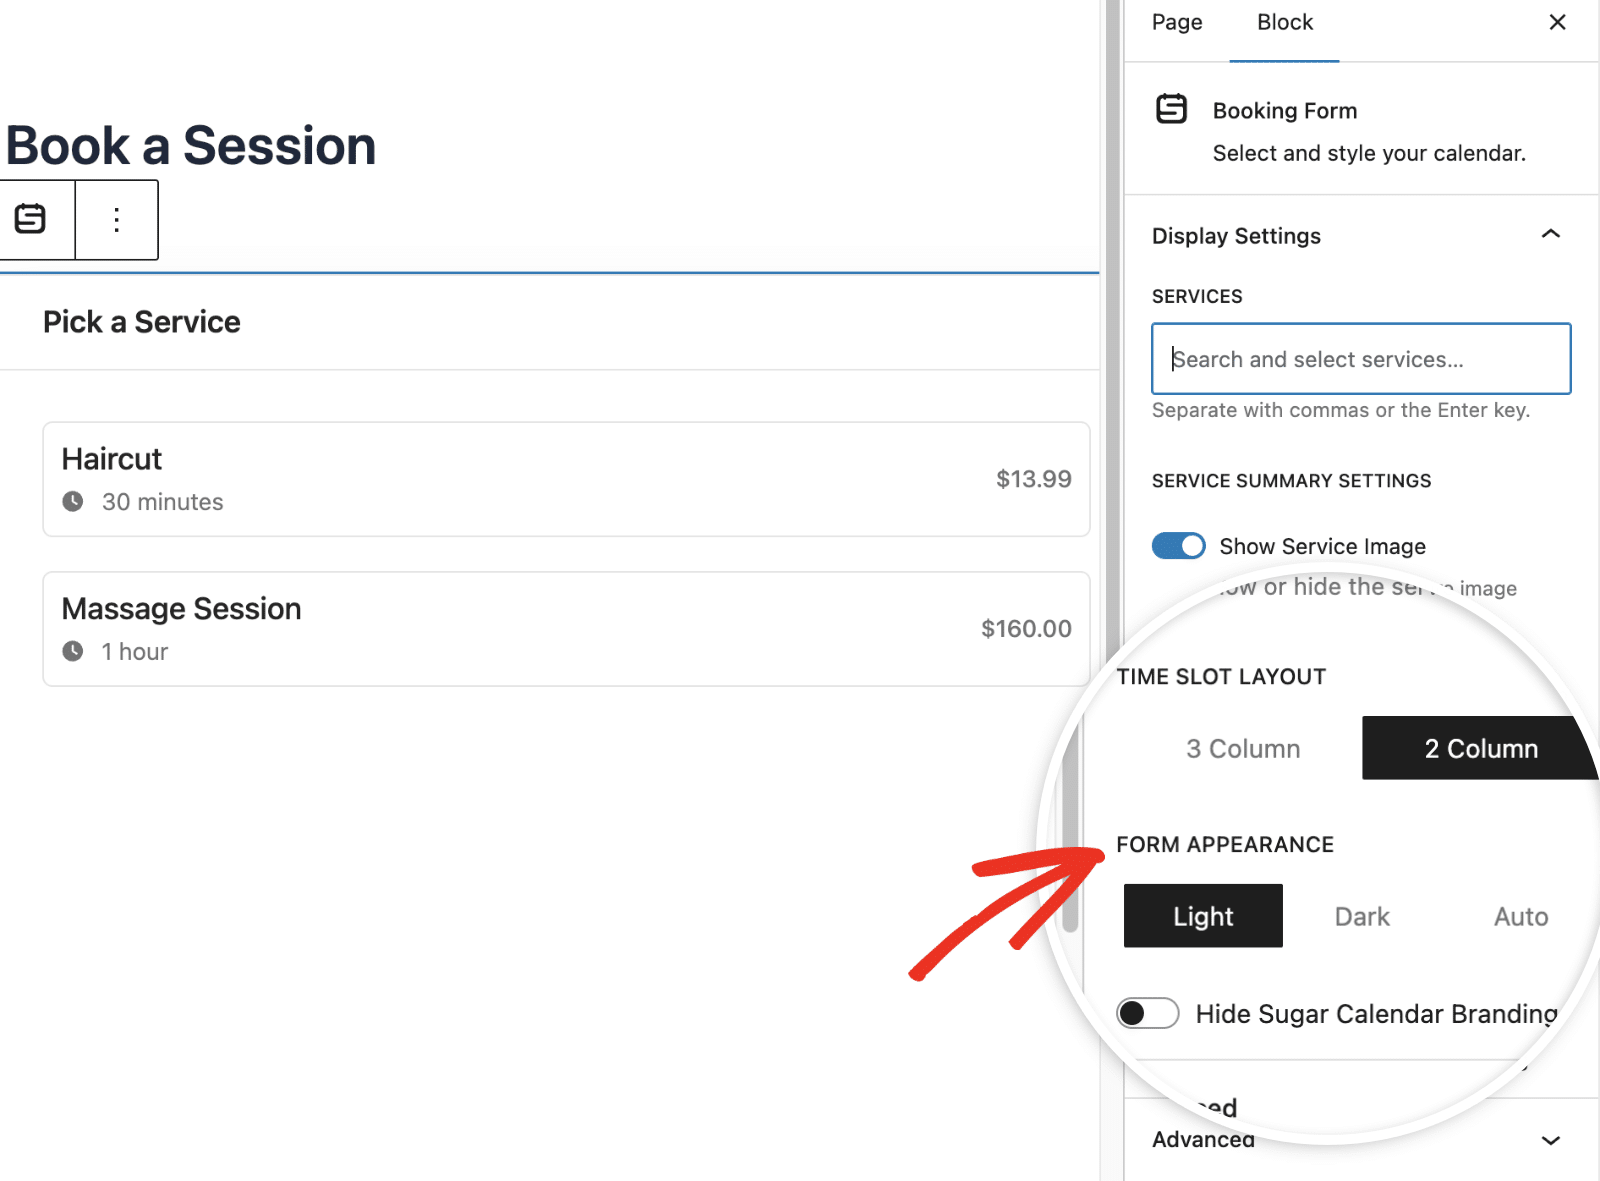This screenshot has width=1600, height=1181.
Task: Select Dark form appearance
Action: (1361, 916)
